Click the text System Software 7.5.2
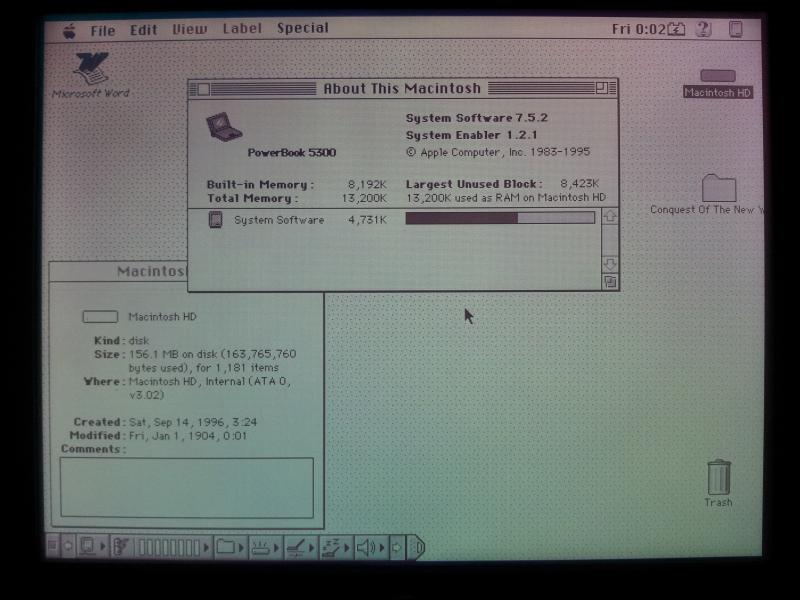The image size is (800, 600). pos(477,118)
